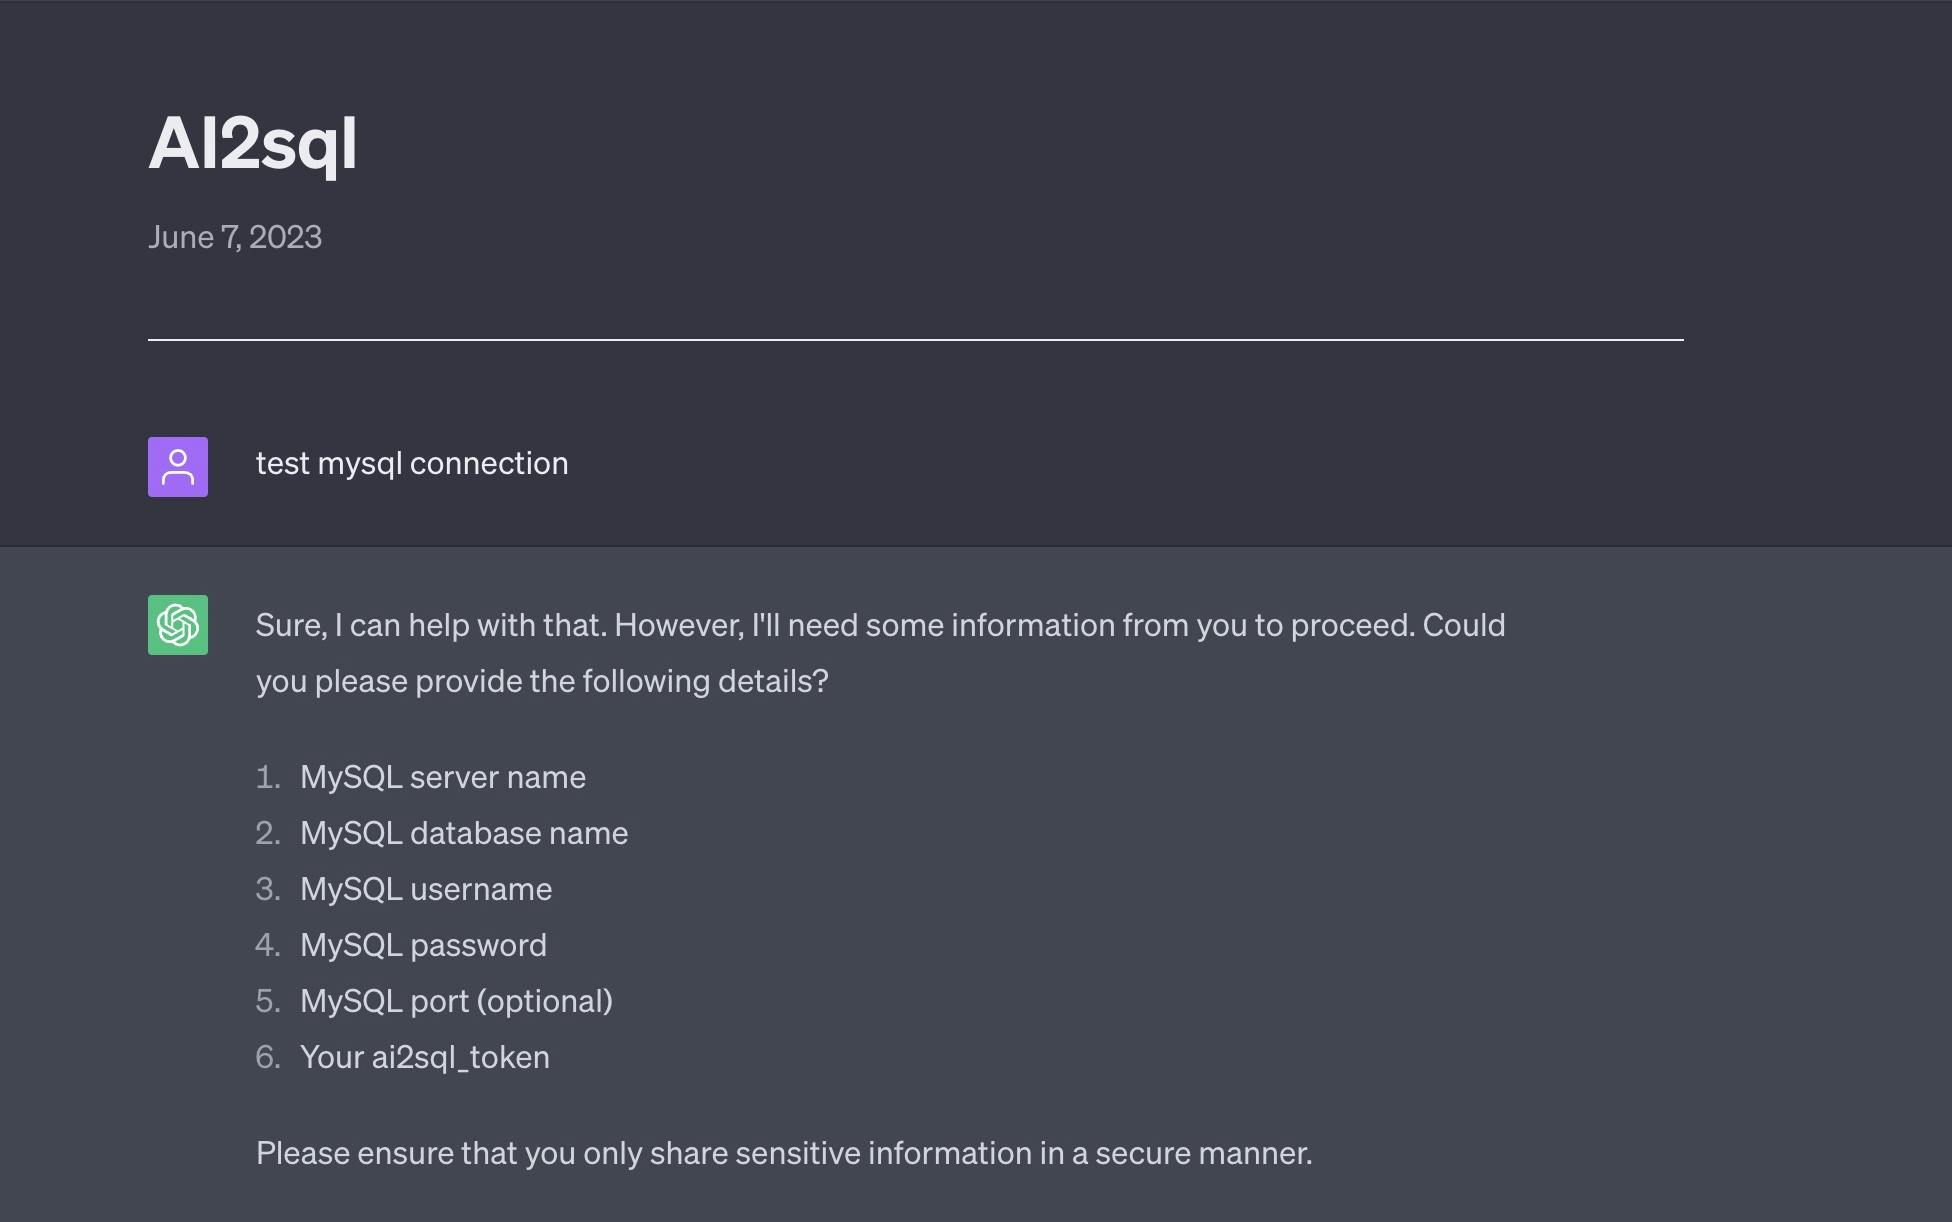Click the number 6 list marker

268,1057
